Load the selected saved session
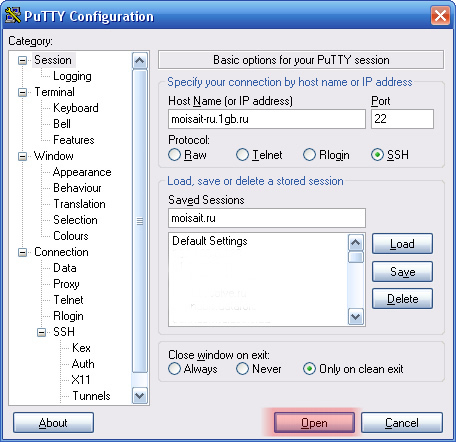The width and height of the screenshot is (456, 442). point(402,244)
